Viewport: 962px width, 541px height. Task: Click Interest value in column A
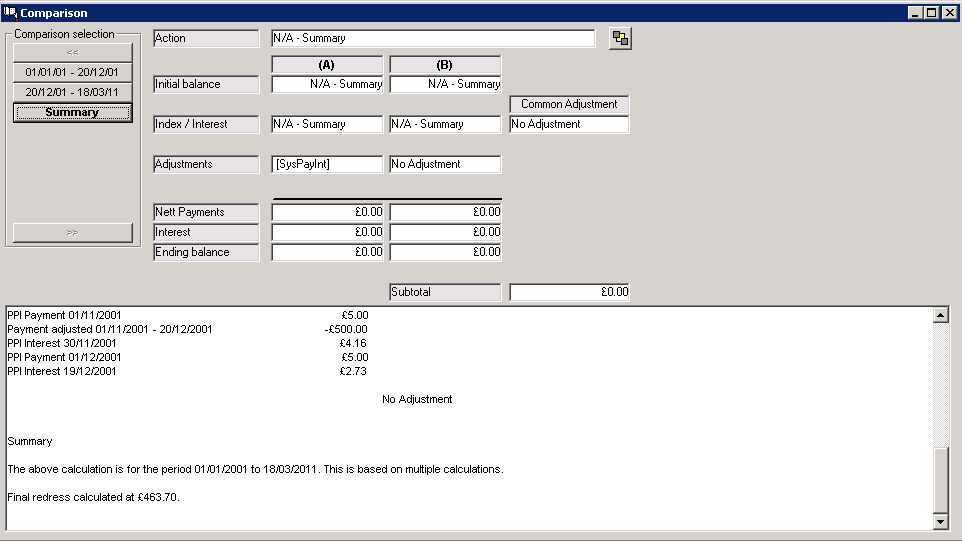(x=327, y=232)
